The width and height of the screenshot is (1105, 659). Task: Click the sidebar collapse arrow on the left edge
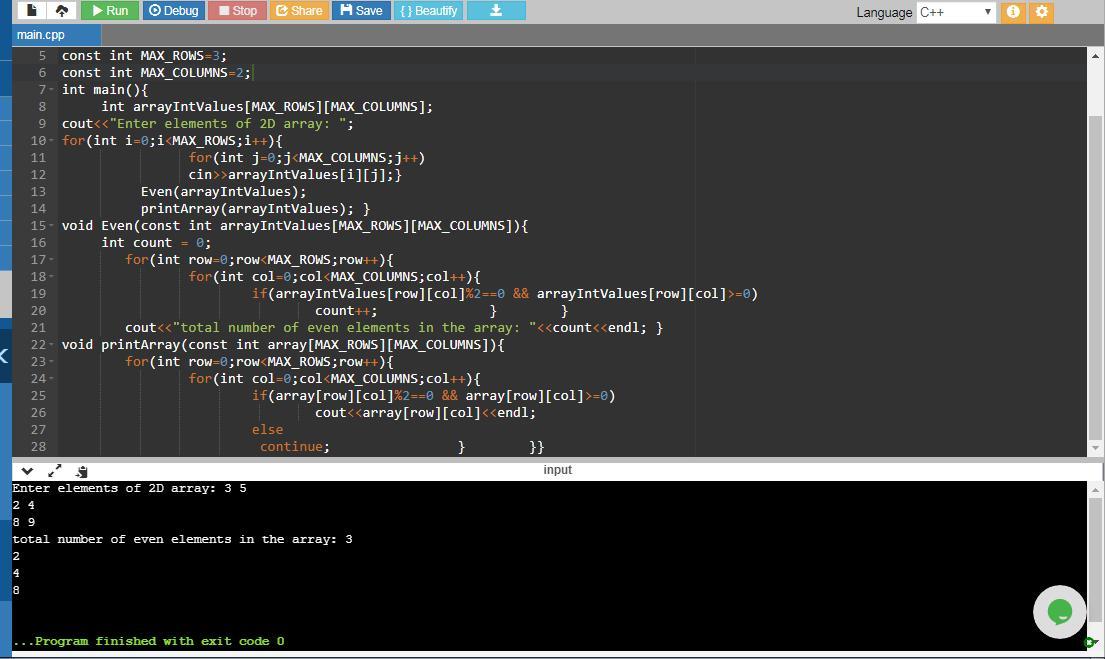coord(4,356)
